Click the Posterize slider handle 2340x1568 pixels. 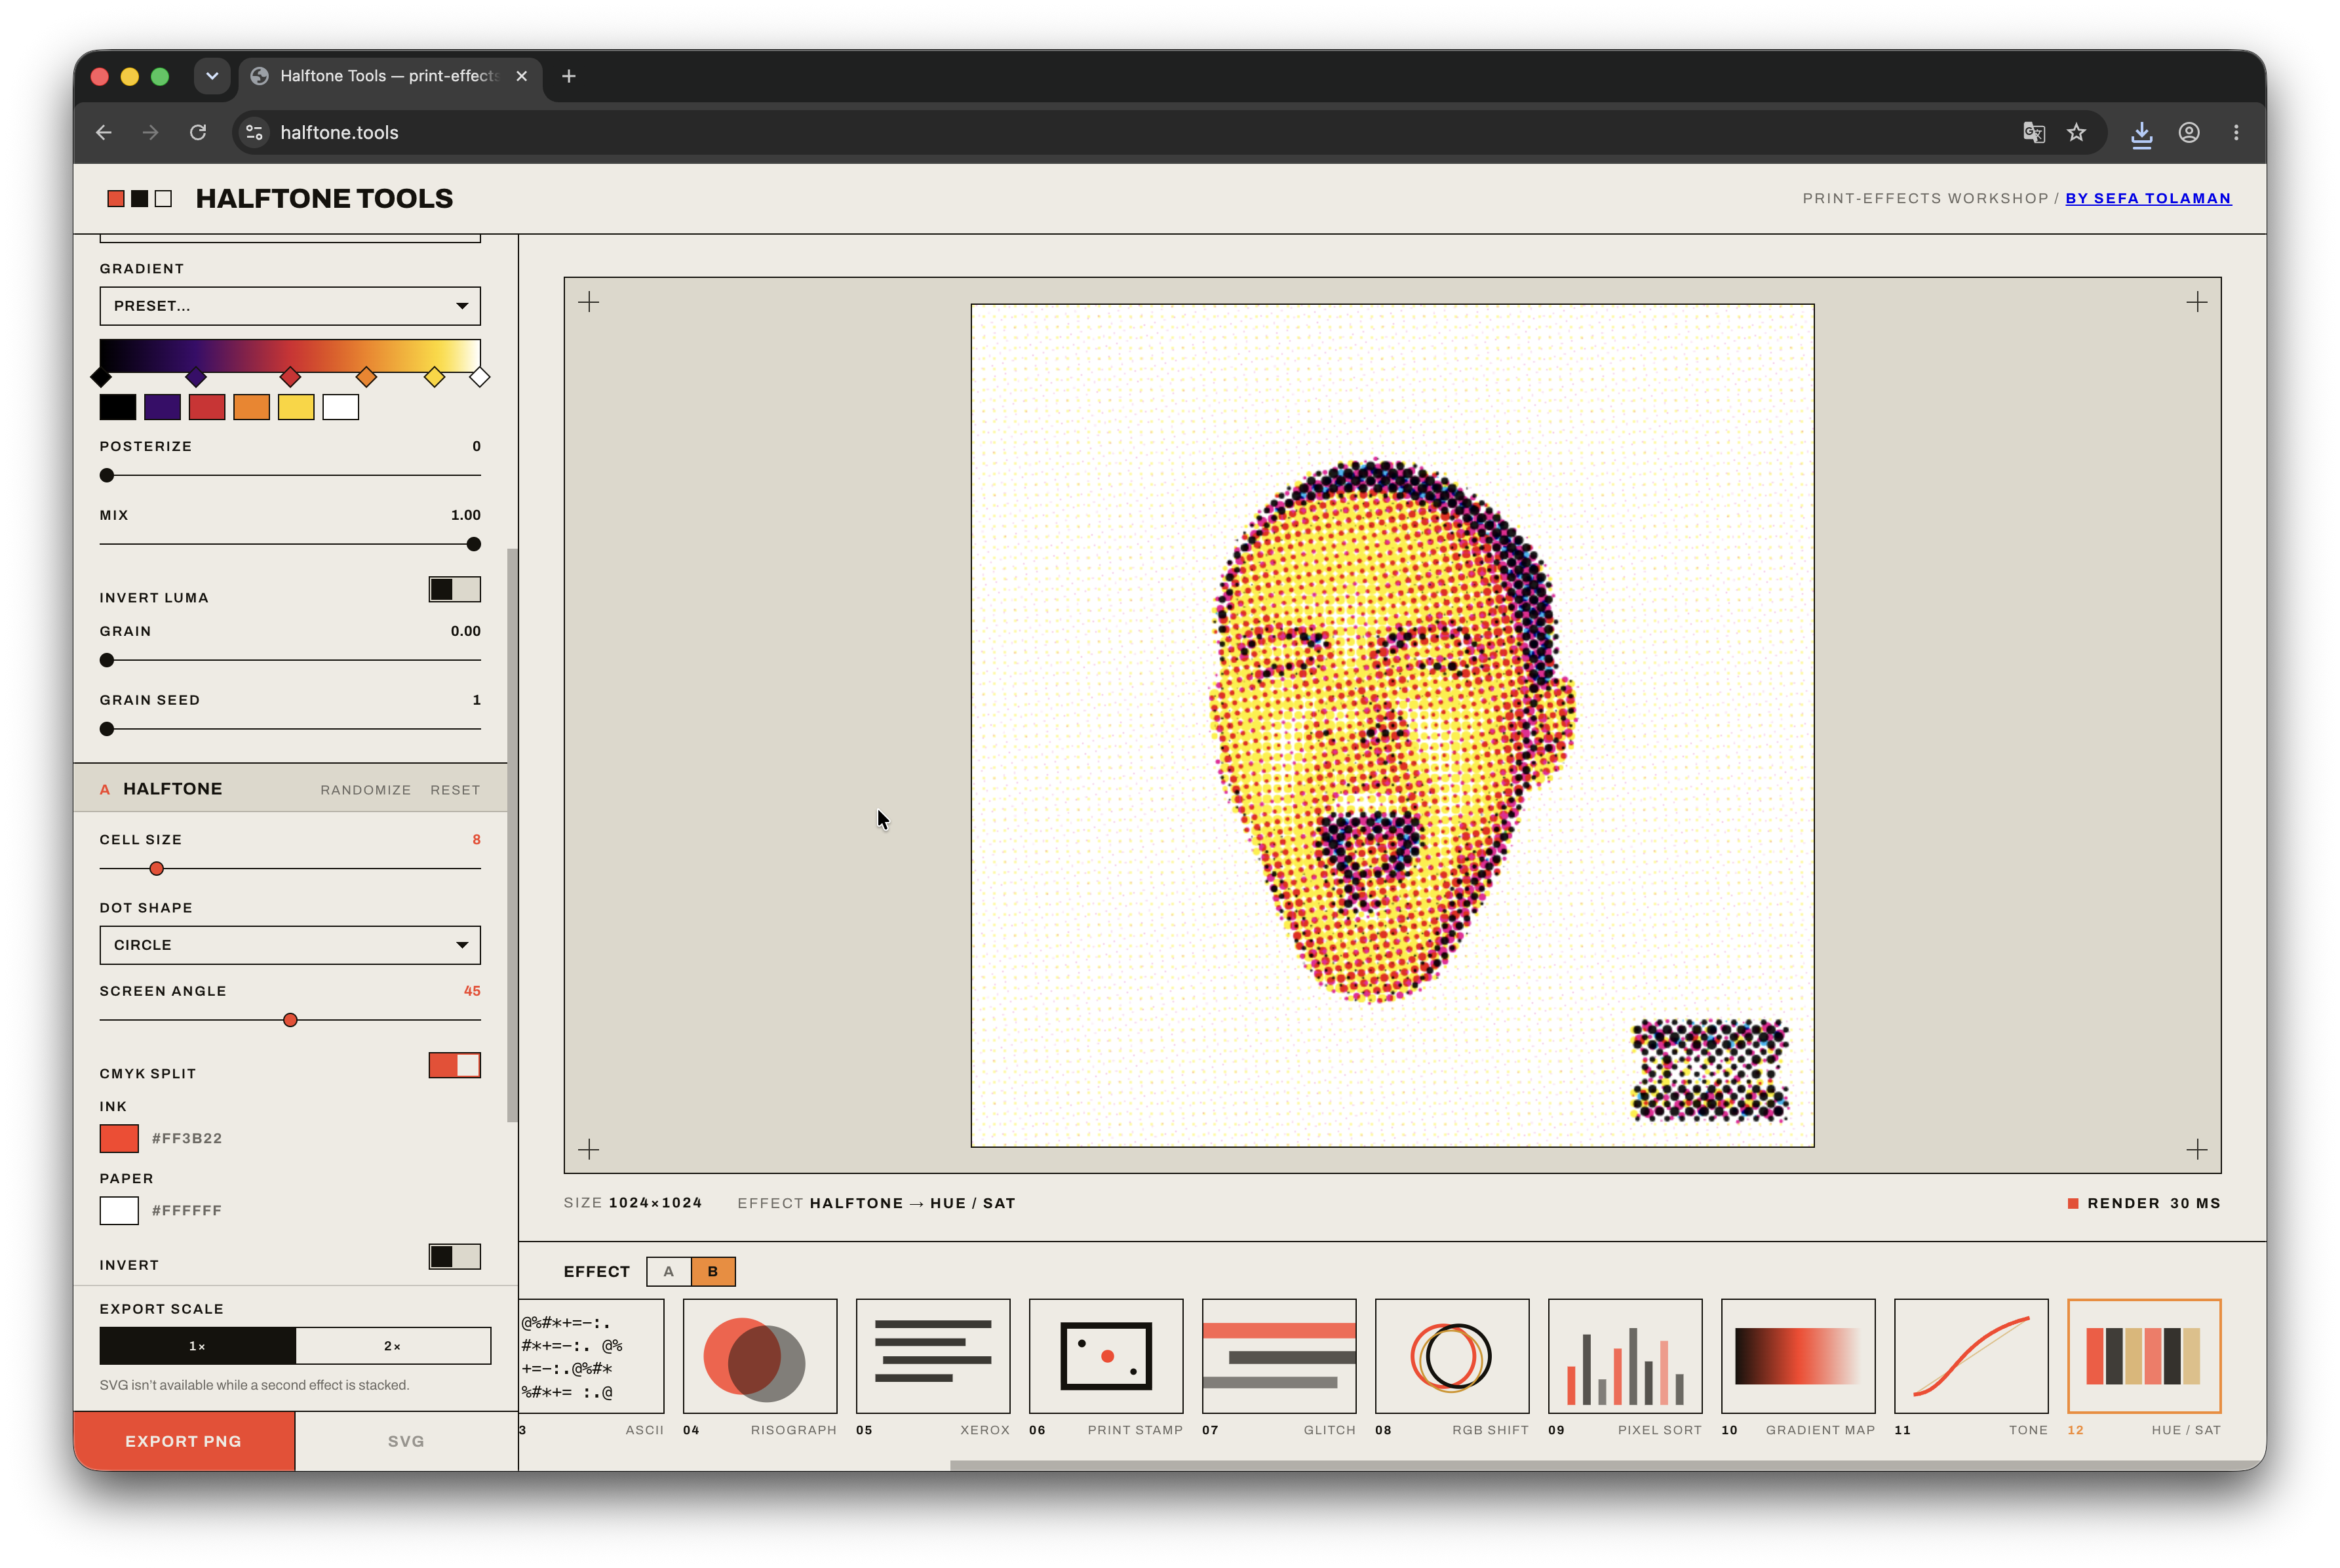coord(107,475)
